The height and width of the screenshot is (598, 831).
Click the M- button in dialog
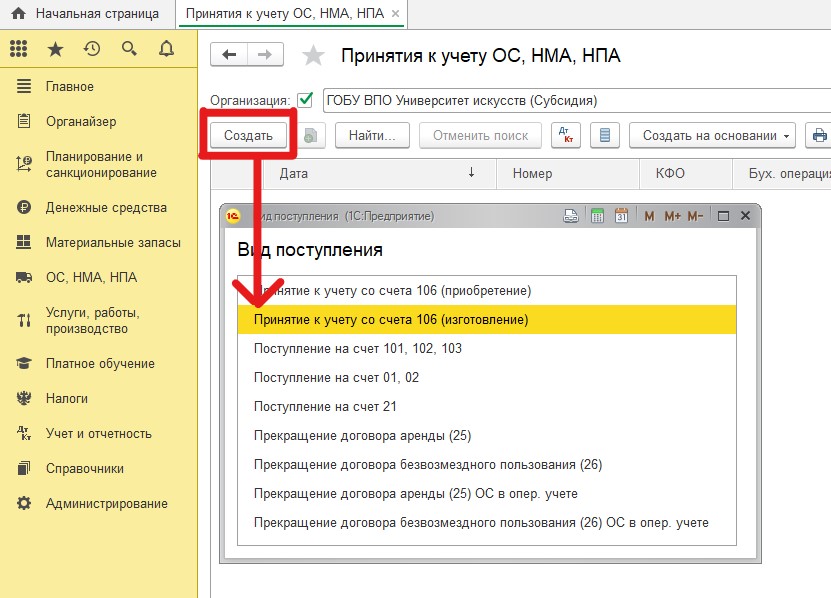tap(695, 216)
